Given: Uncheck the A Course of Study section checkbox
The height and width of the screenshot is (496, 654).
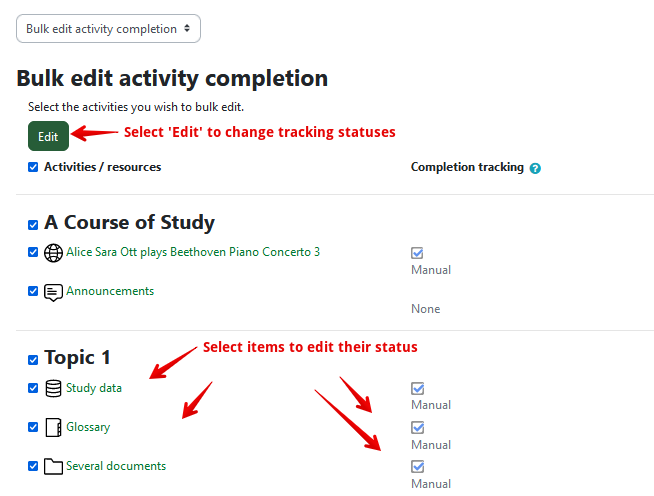Looking at the screenshot, I should tap(33, 224).
